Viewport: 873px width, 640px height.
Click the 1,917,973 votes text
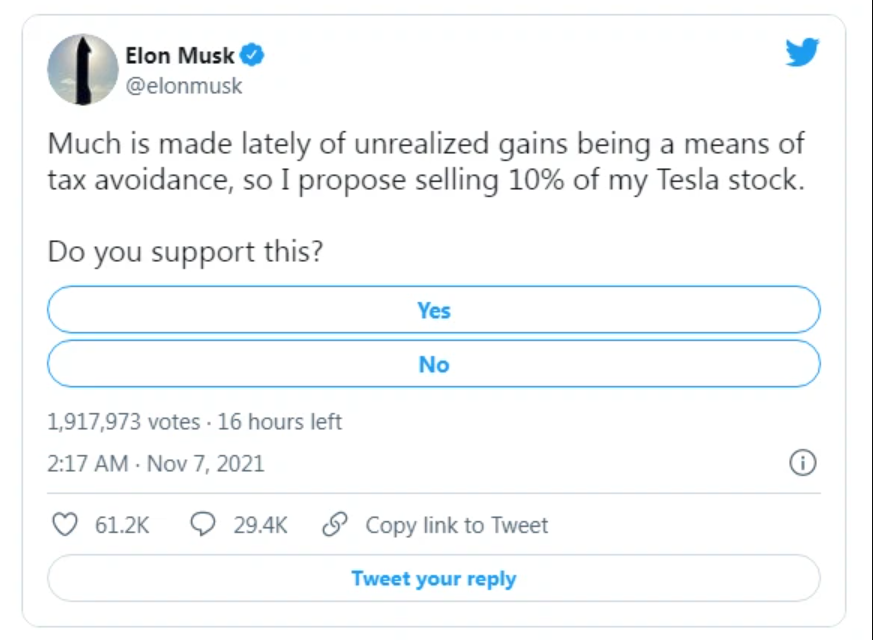click(x=124, y=422)
